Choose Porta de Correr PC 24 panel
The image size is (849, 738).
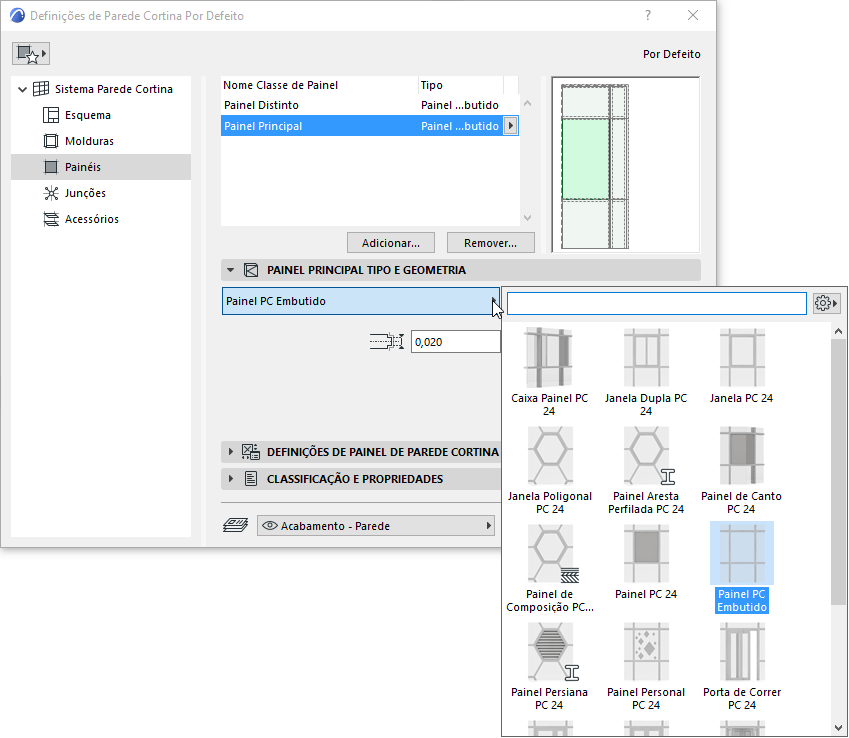click(x=741, y=653)
